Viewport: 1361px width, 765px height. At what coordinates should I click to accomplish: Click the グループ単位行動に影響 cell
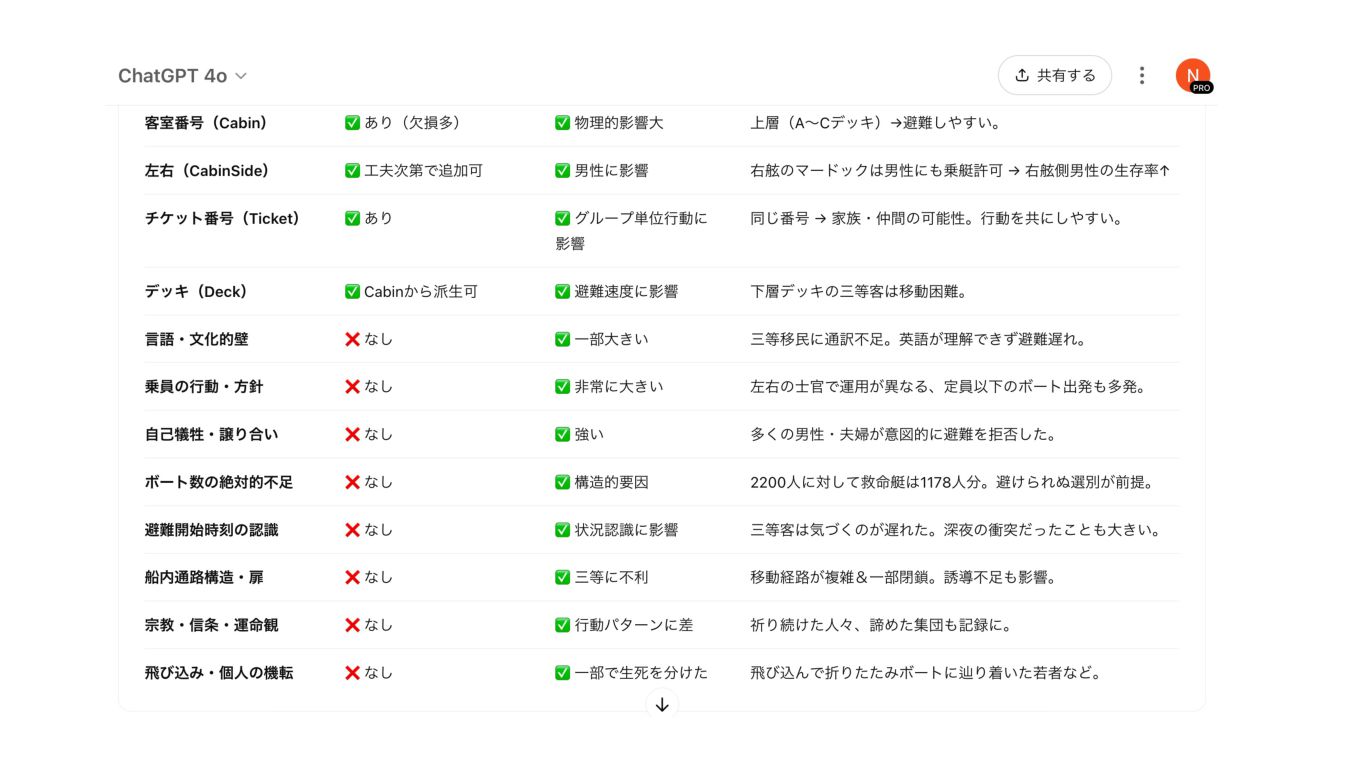tap(631, 231)
